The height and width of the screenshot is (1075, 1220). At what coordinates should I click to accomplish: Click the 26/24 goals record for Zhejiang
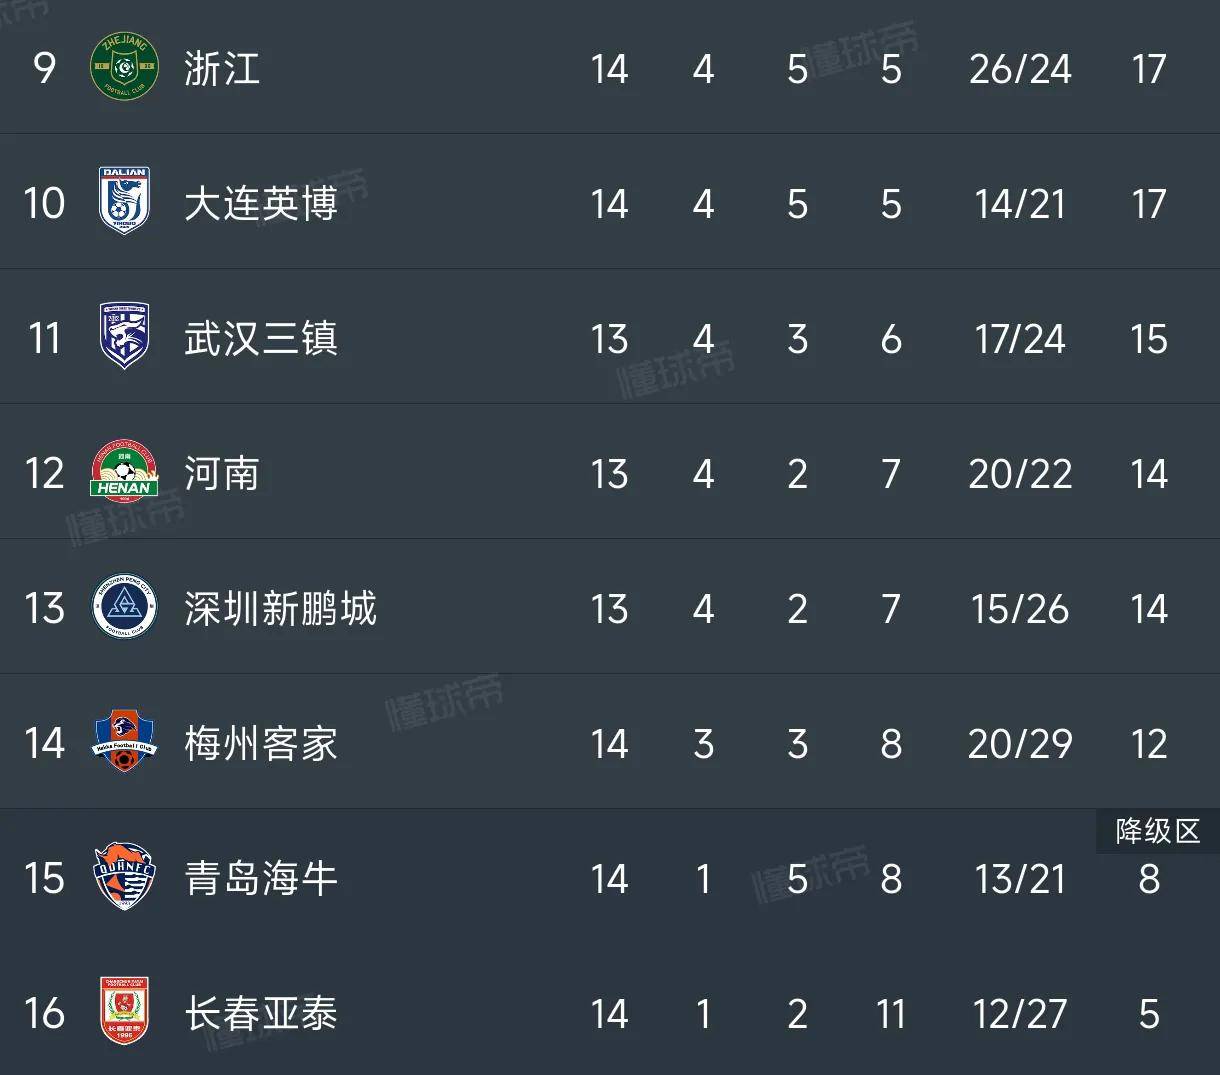pyautogui.click(x=1020, y=69)
